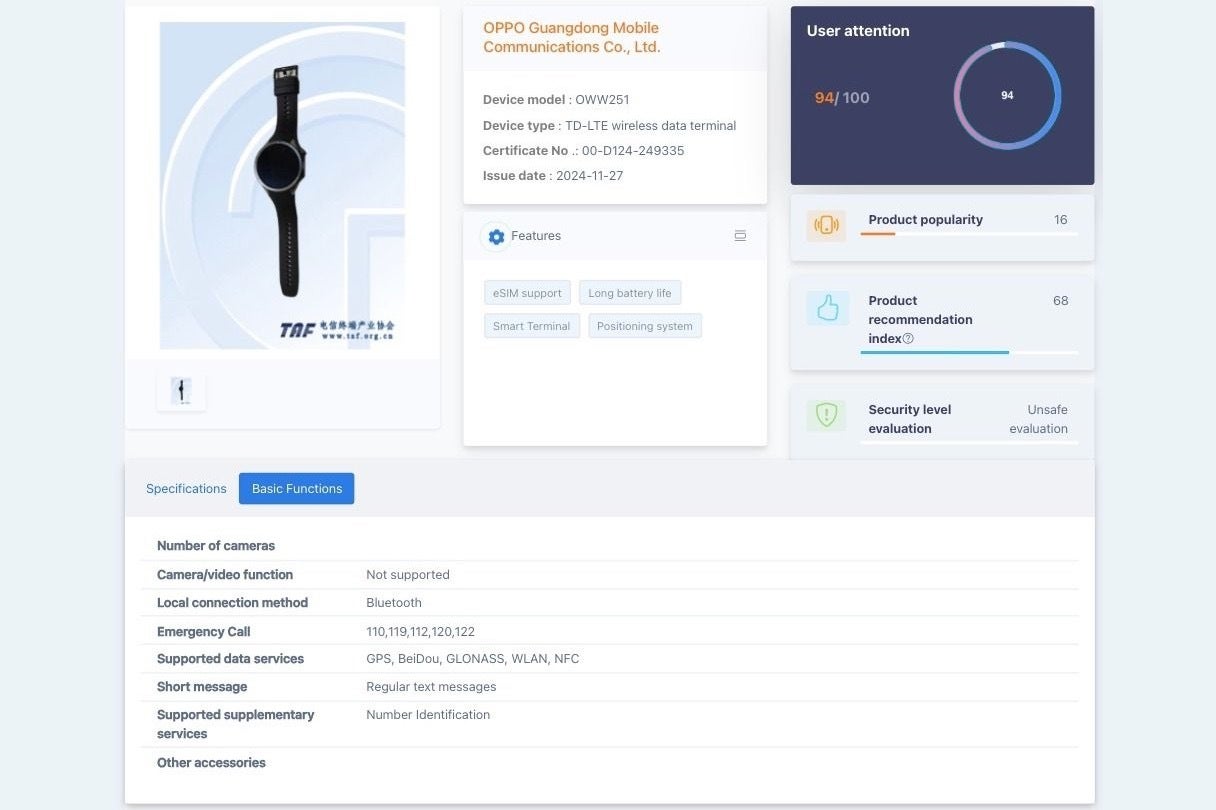Open the Basic Functions tab

297,489
